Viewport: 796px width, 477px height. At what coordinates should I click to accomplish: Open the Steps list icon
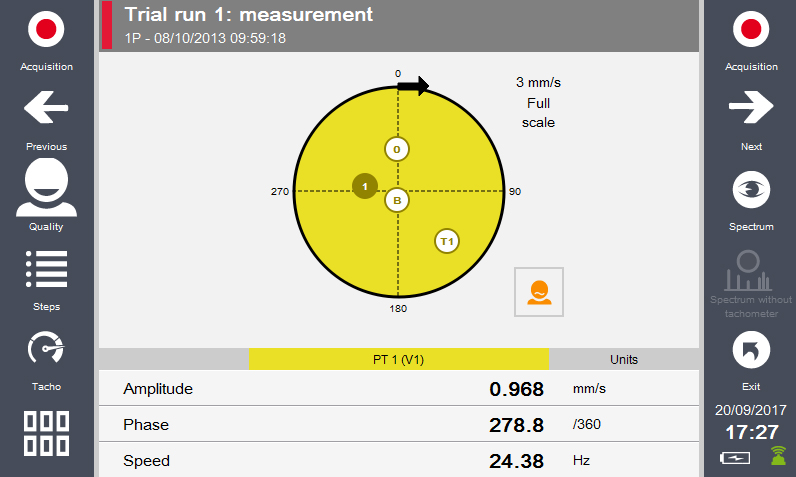(x=46, y=268)
